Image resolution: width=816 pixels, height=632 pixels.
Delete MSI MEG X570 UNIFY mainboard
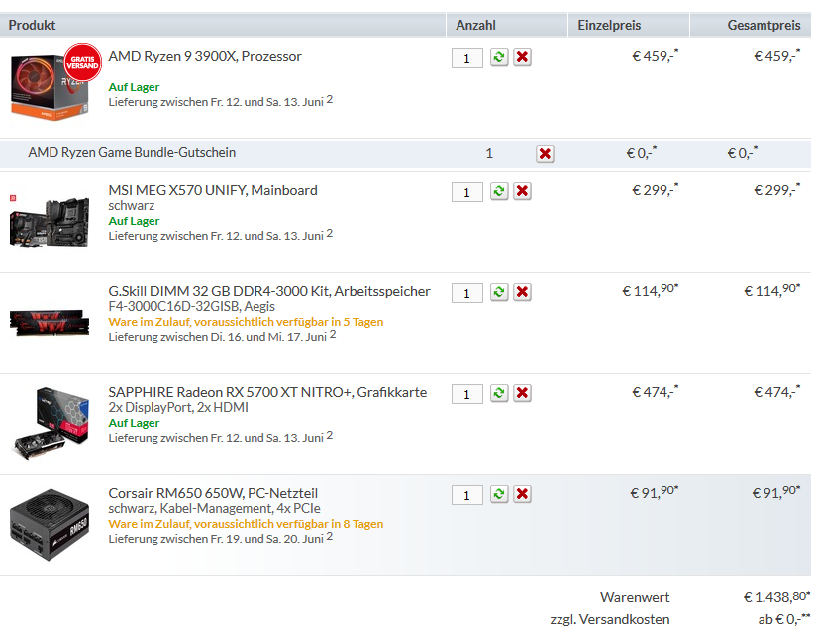[x=522, y=191]
